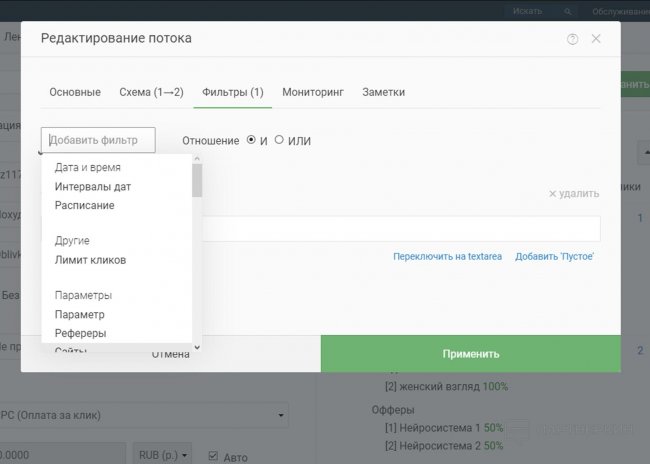Delete the filter via '× удалить'
This screenshot has height=464, width=650.
click(x=573, y=193)
